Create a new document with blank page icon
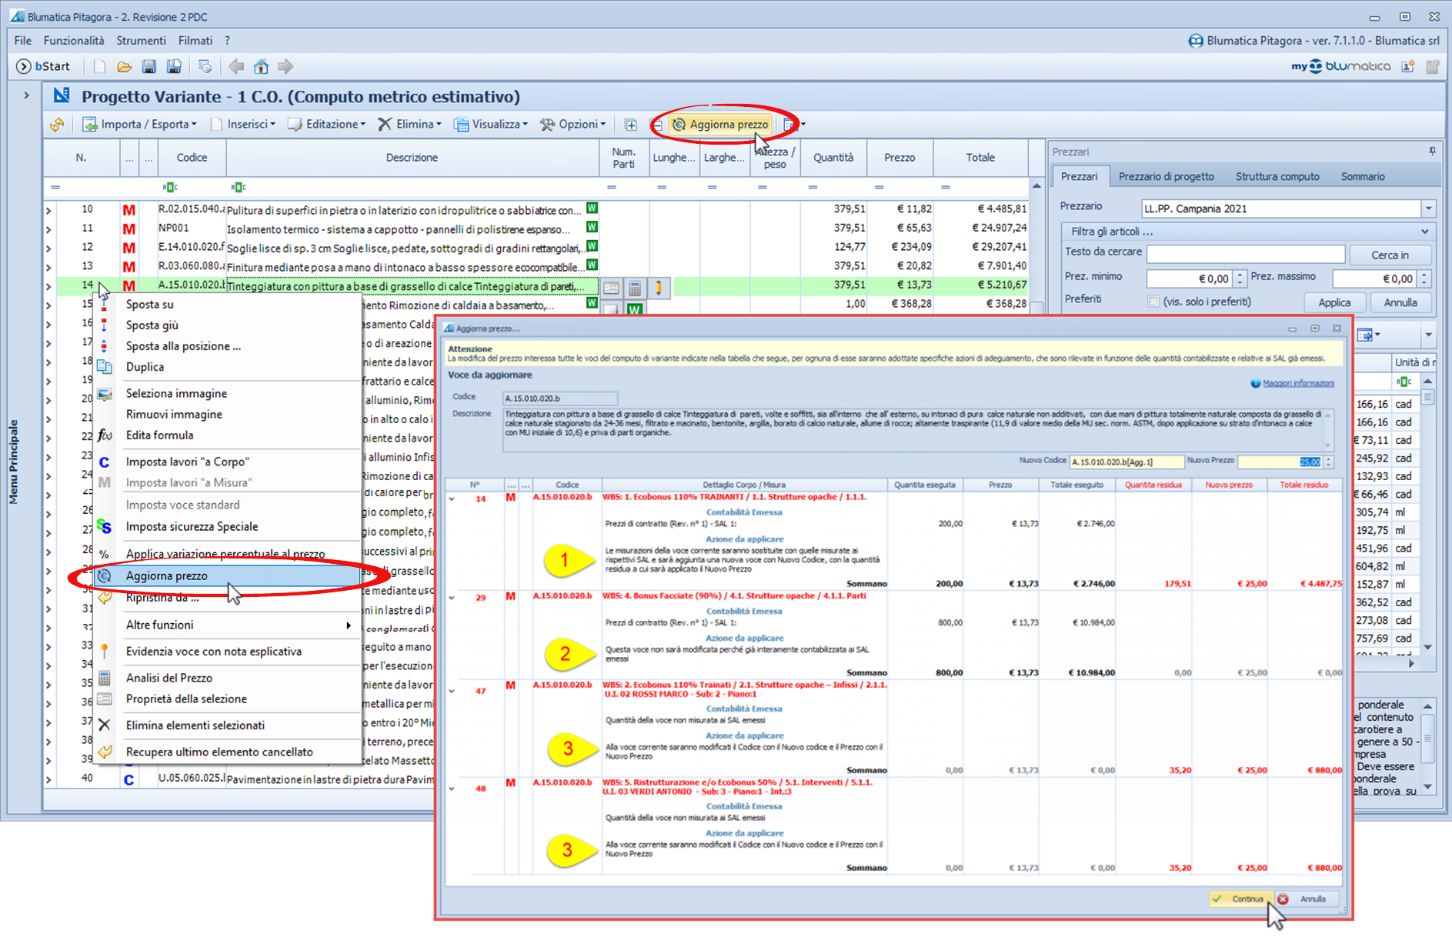 coord(99,67)
